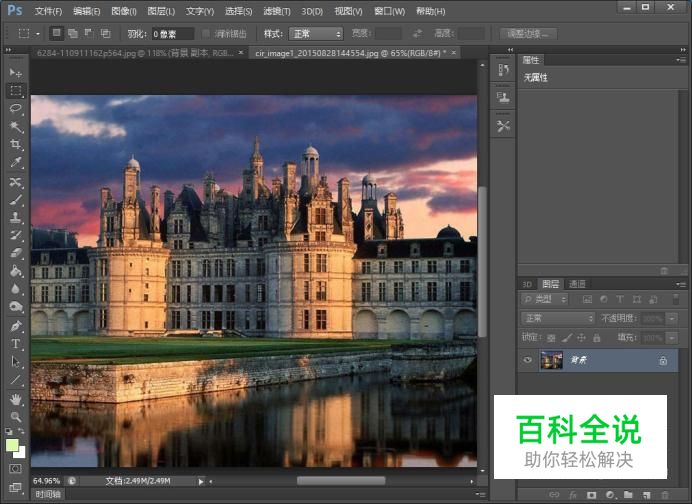Select the Lasso tool

pos(15,108)
